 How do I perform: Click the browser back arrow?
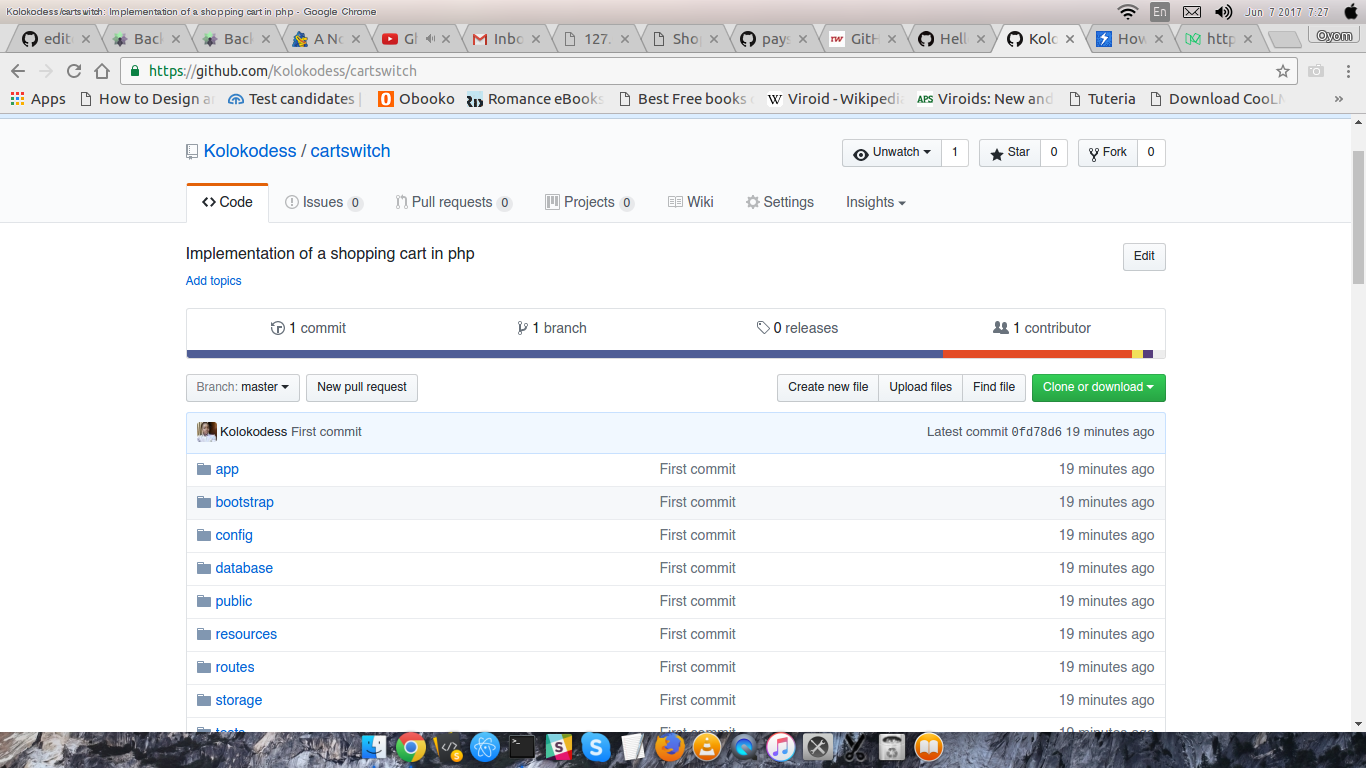point(18,71)
